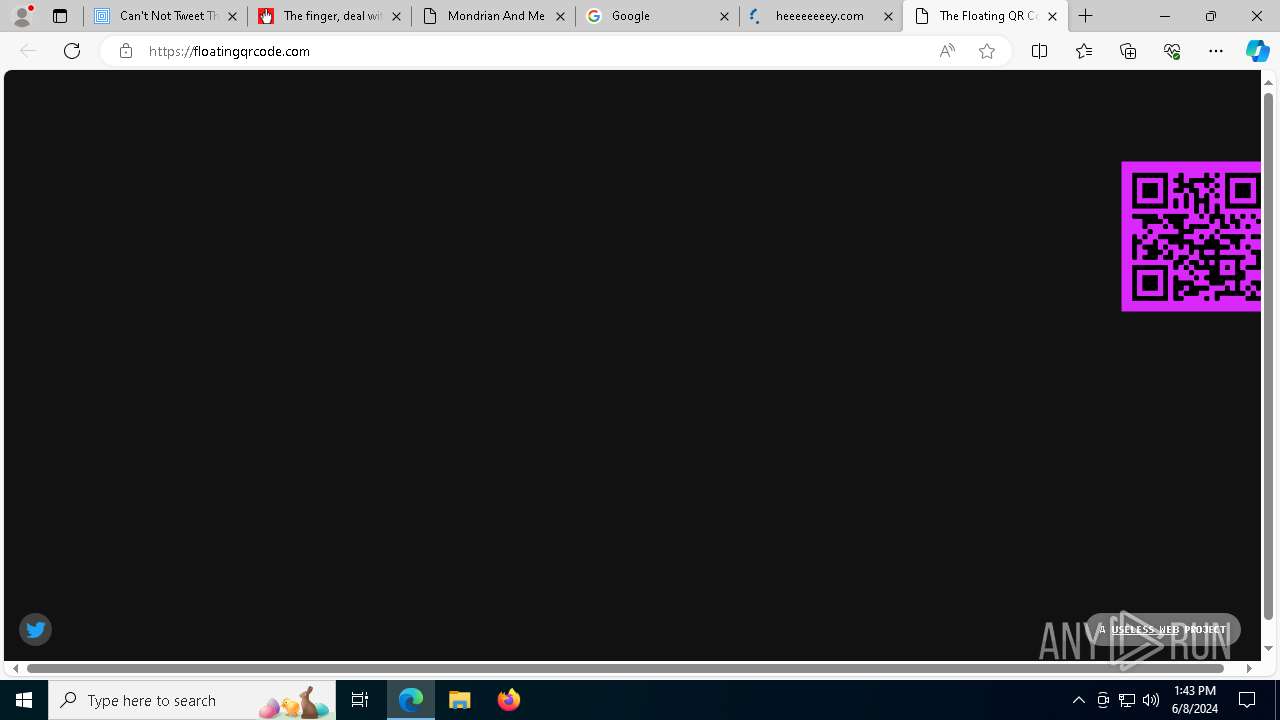Open Browser essentials
The width and height of the screenshot is (1280, 720).
[1172, 51]
